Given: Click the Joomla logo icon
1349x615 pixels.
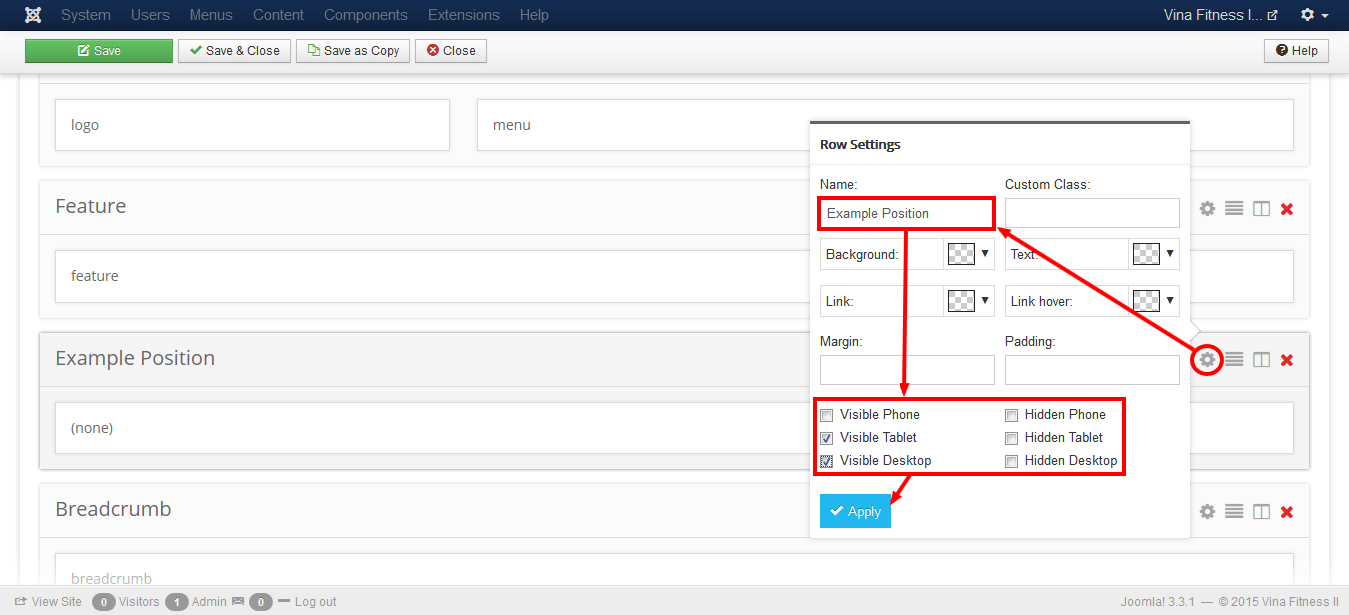Looking at the screenshot, I should coord(34,15).
